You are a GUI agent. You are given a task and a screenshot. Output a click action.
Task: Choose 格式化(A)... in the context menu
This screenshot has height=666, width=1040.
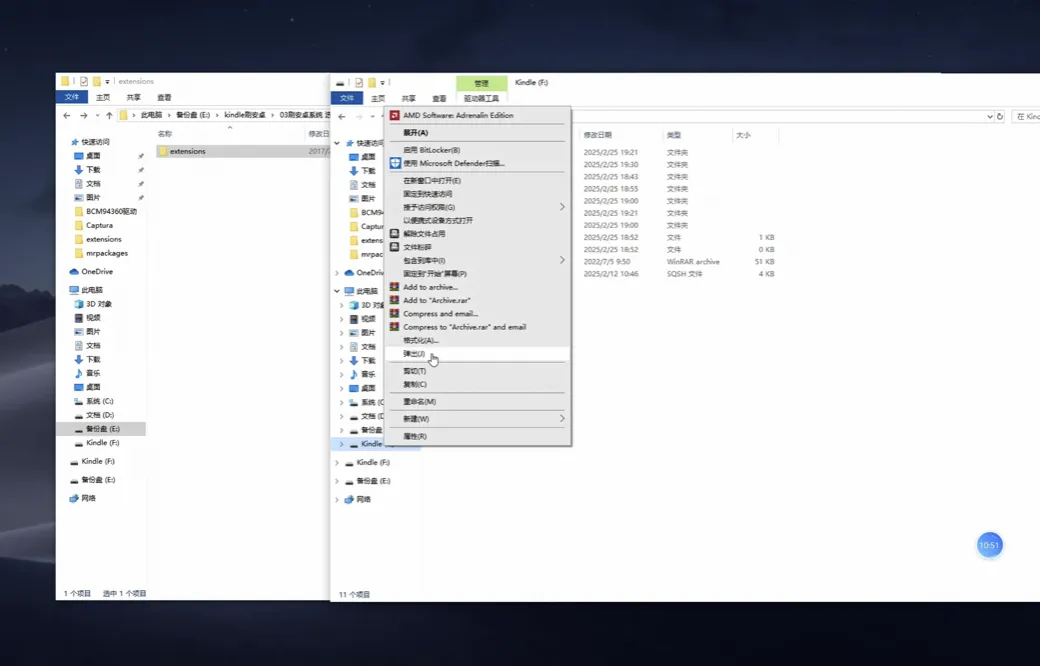pos(477,340)
